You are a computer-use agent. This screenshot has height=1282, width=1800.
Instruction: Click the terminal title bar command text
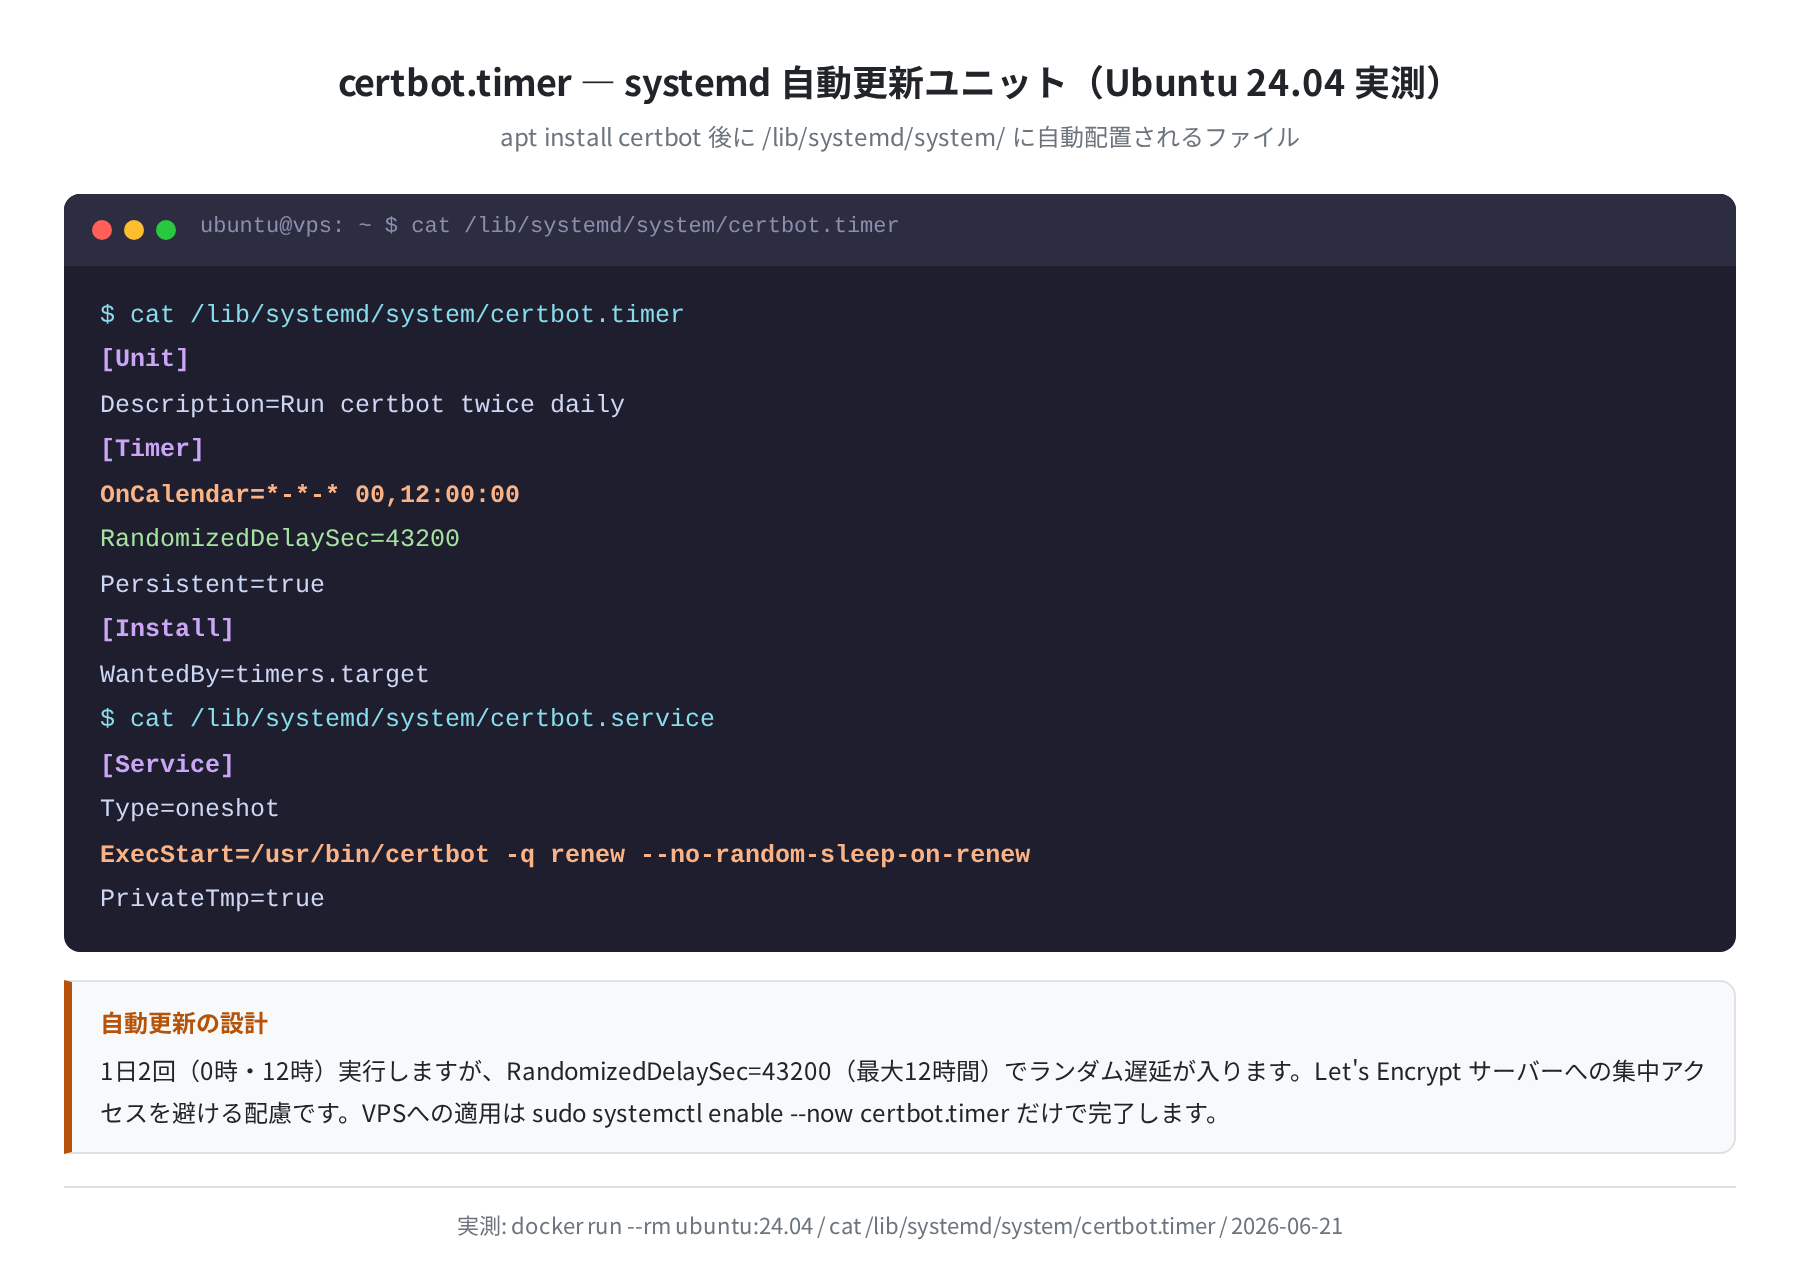coord(549,226)
